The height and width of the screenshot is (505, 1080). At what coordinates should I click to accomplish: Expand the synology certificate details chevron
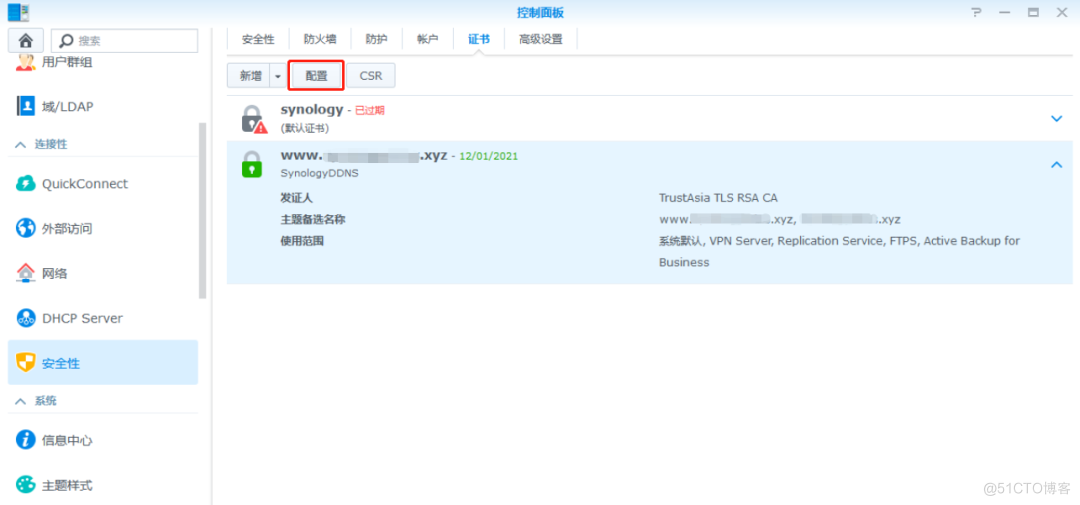click(1057, 119)
